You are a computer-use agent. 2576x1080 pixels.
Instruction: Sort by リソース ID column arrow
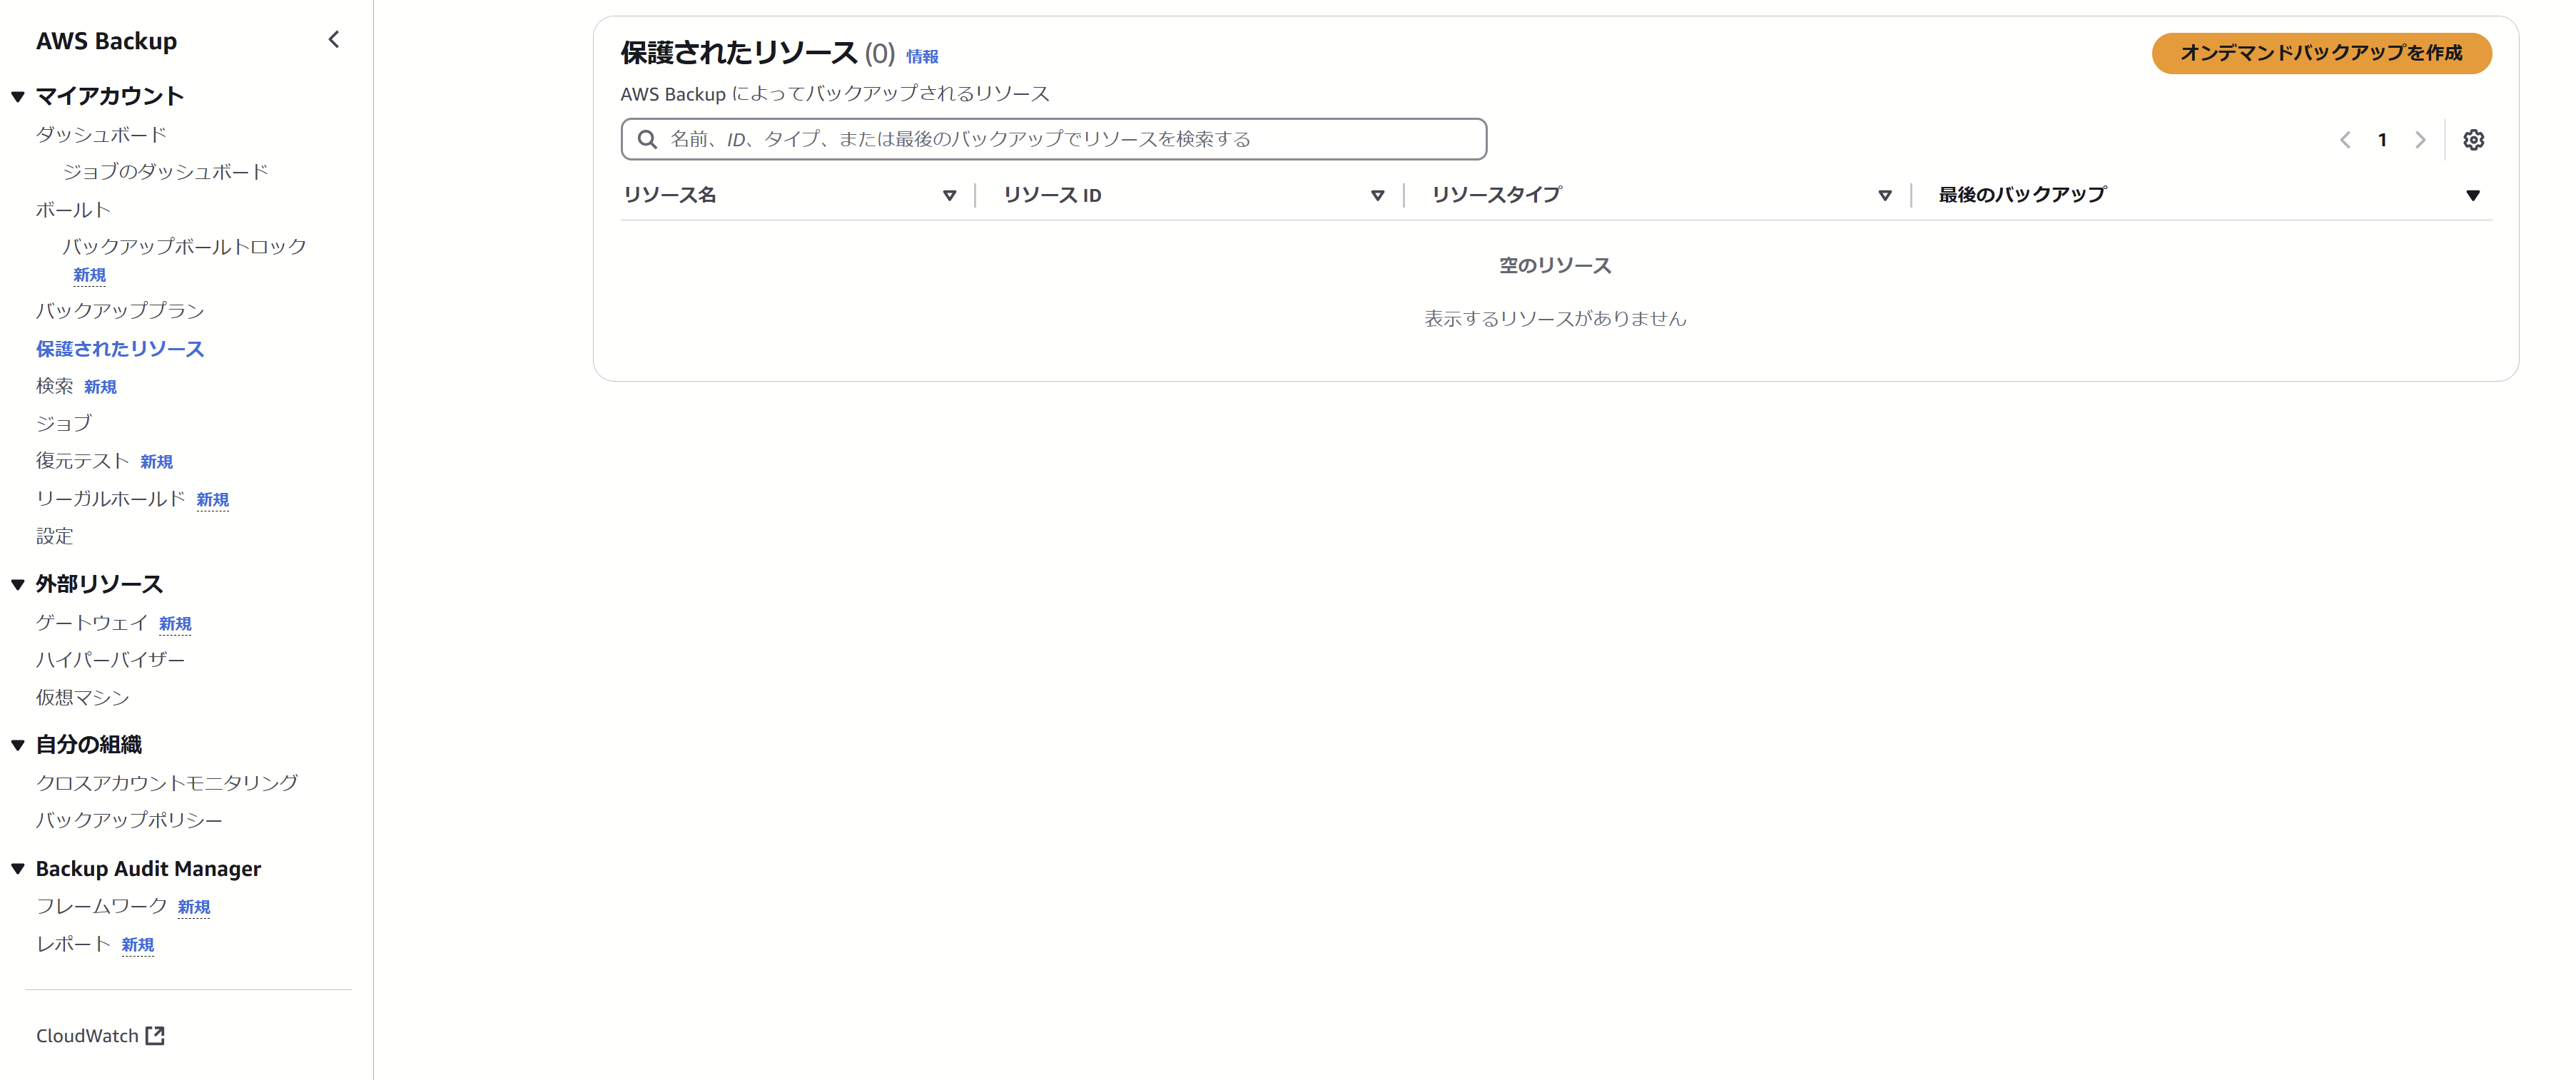1377,196
